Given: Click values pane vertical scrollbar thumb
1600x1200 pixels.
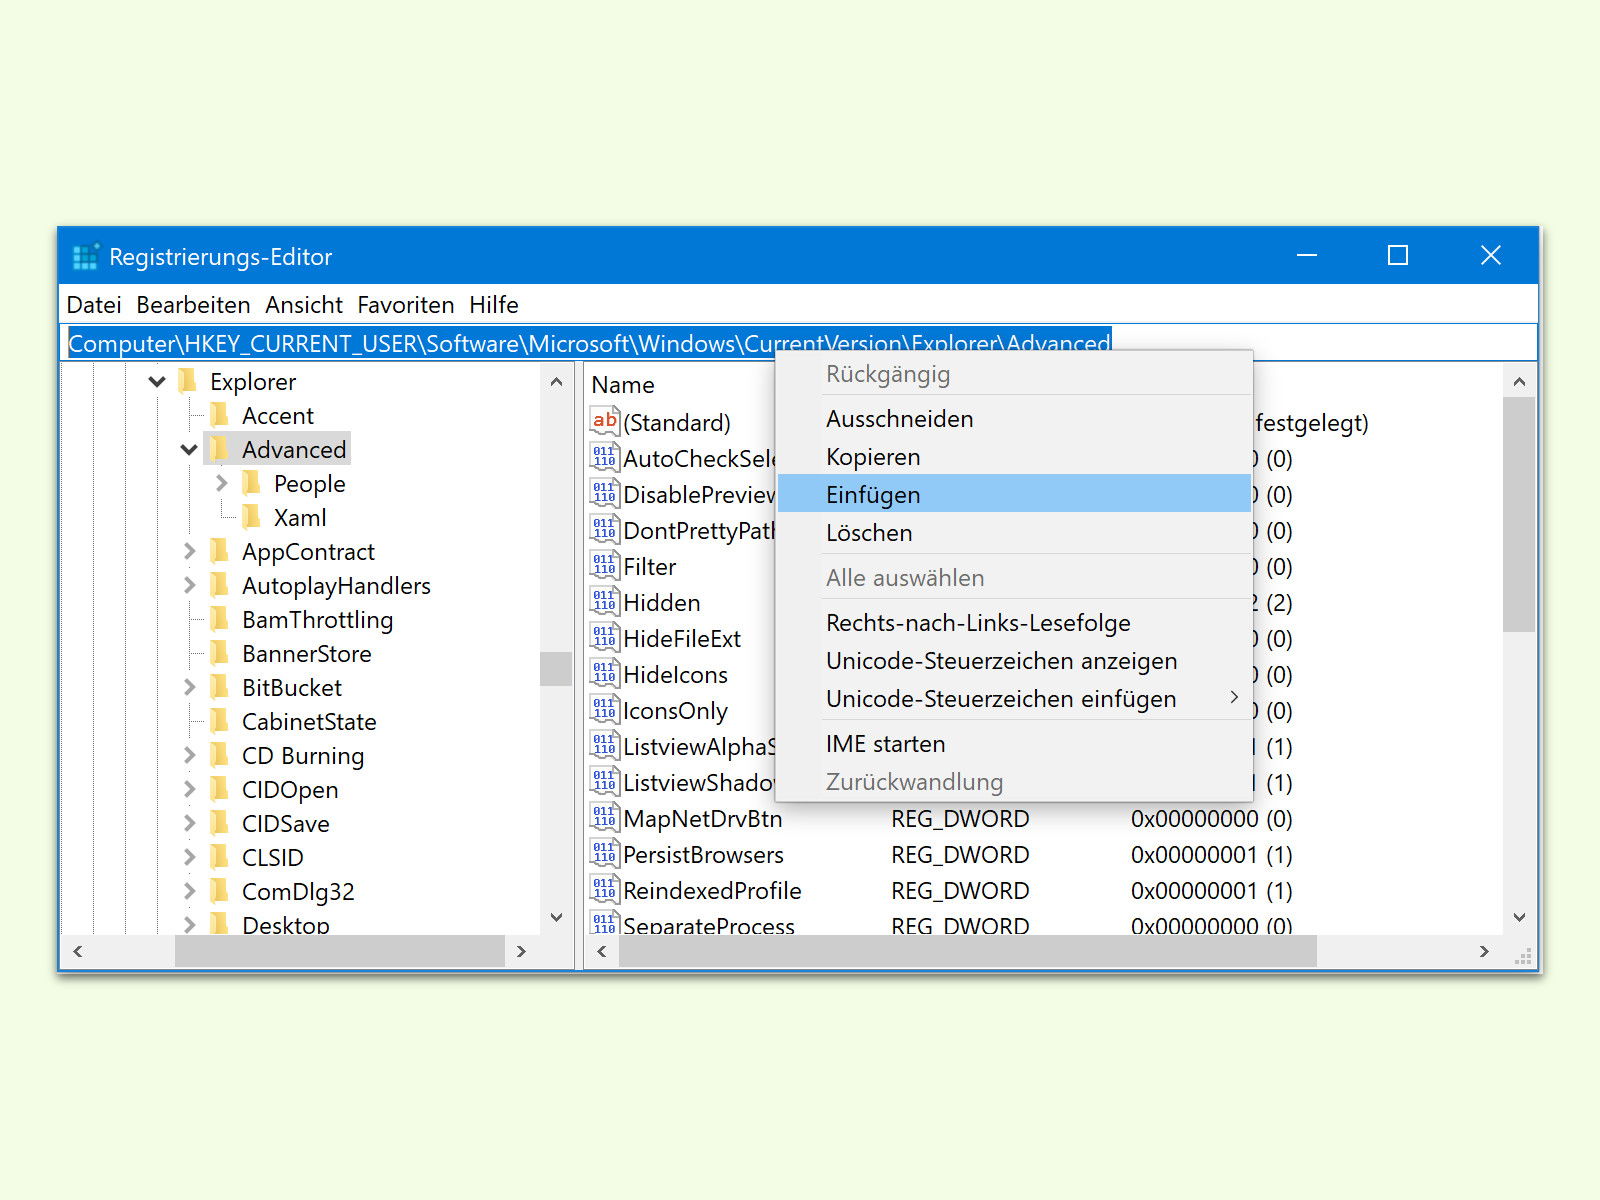Looking at the screenshot, I should pyautogui.click(x=1519, y=514).
